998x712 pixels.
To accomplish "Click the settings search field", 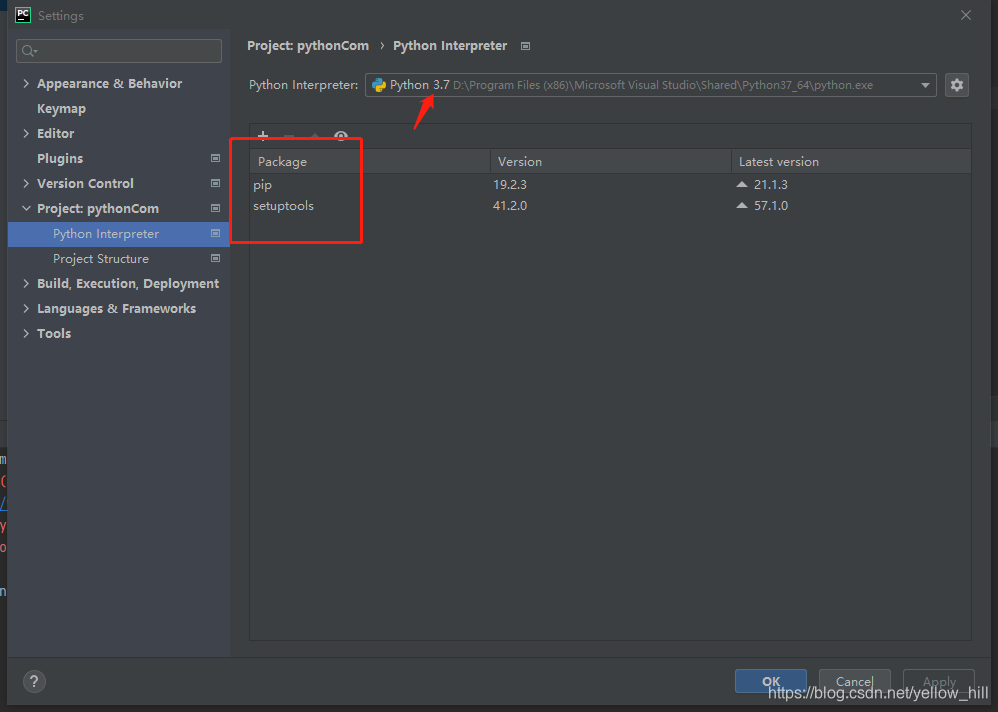I will tap(118, 50).
